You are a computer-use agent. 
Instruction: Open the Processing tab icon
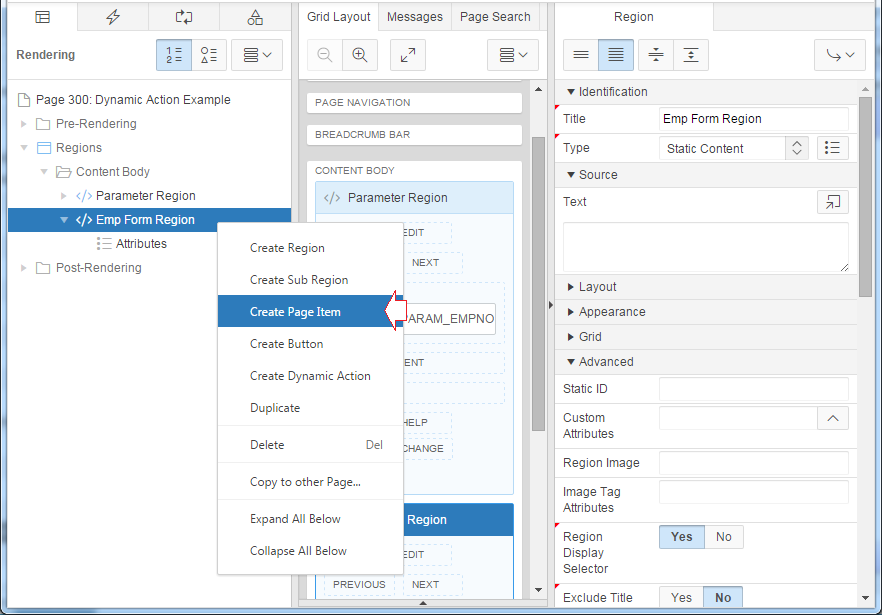[x=184, y=17]
